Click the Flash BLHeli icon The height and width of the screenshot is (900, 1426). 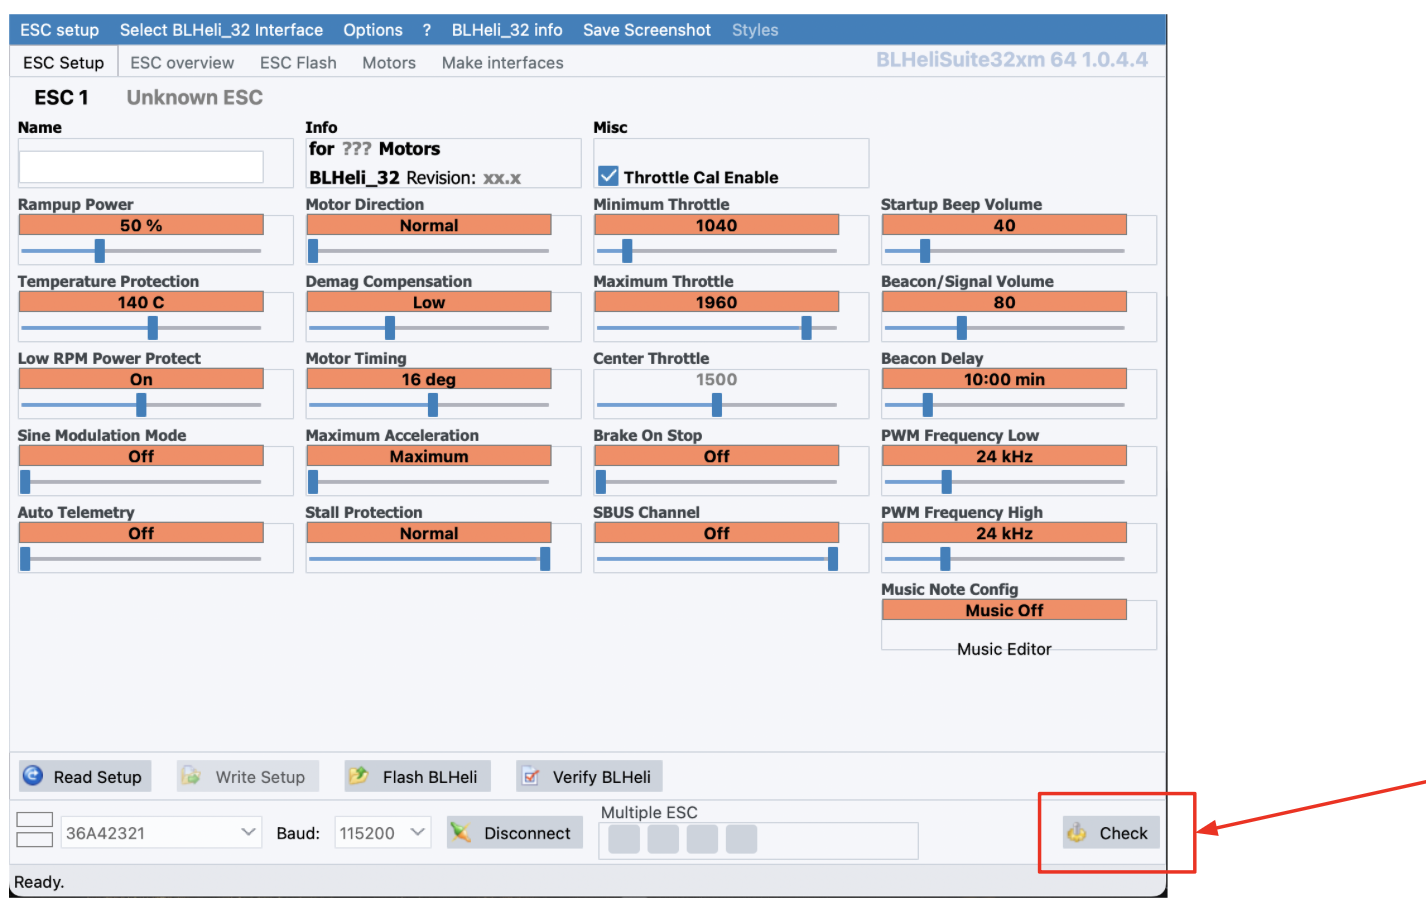coord(357,776)
